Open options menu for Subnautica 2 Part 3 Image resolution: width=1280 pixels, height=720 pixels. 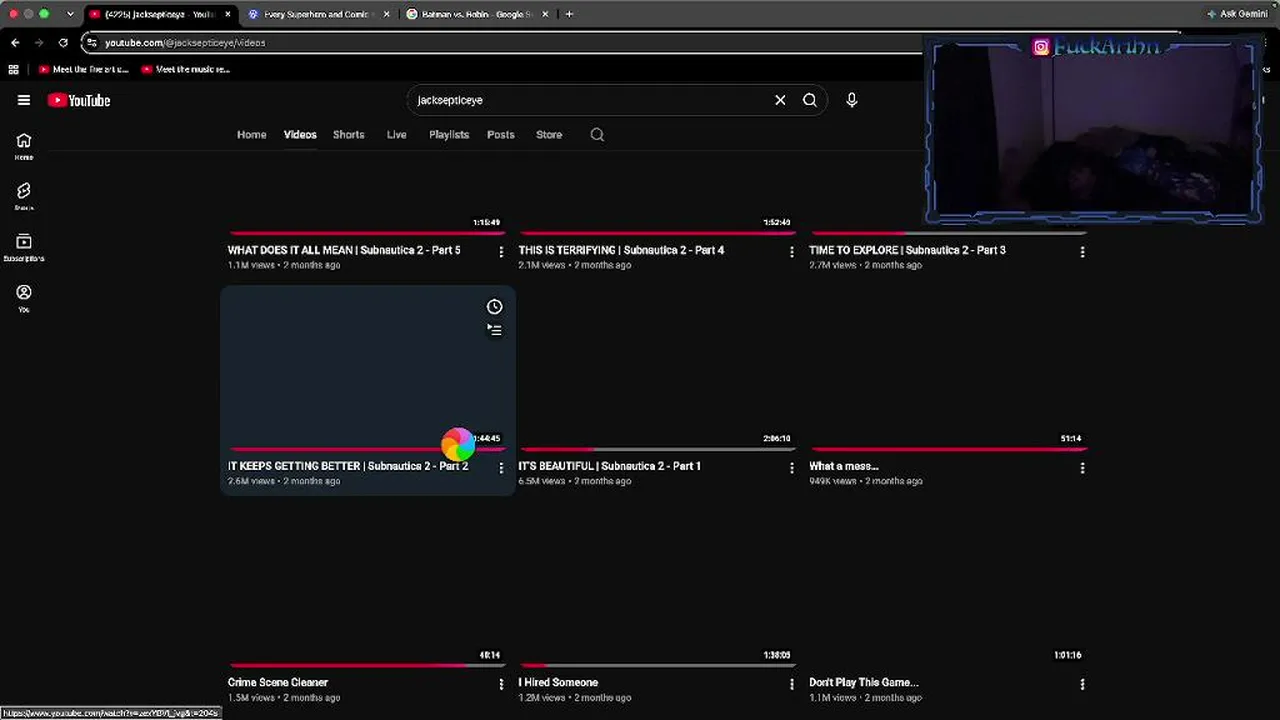(1082, 252)
